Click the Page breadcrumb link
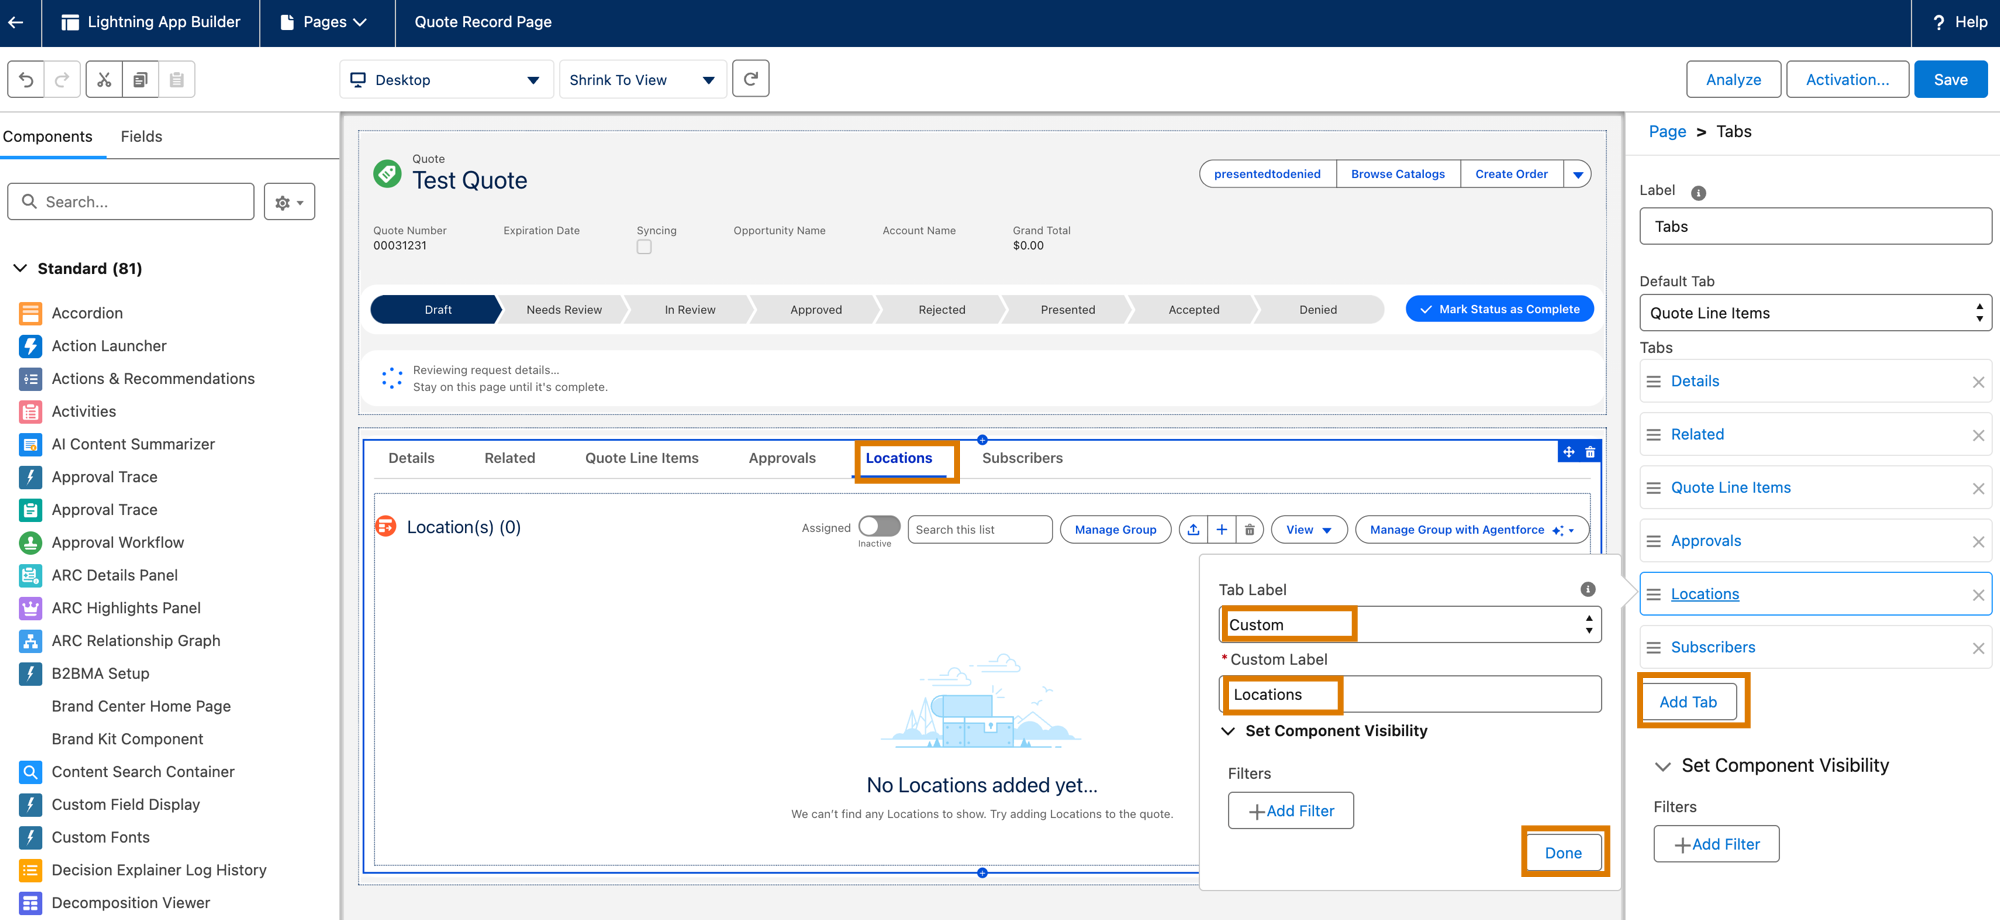Screen dimensions: 2000x920 coord(1667,131)
